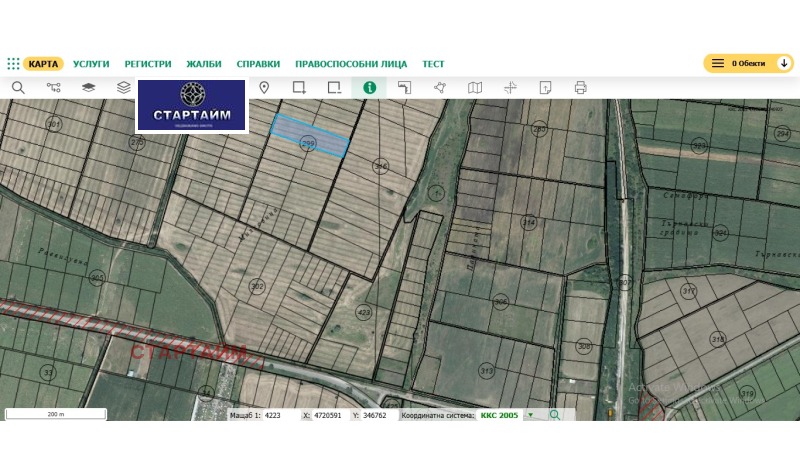Select the polygon draw tool
This screenshot has width=800, height=449.
440,88
